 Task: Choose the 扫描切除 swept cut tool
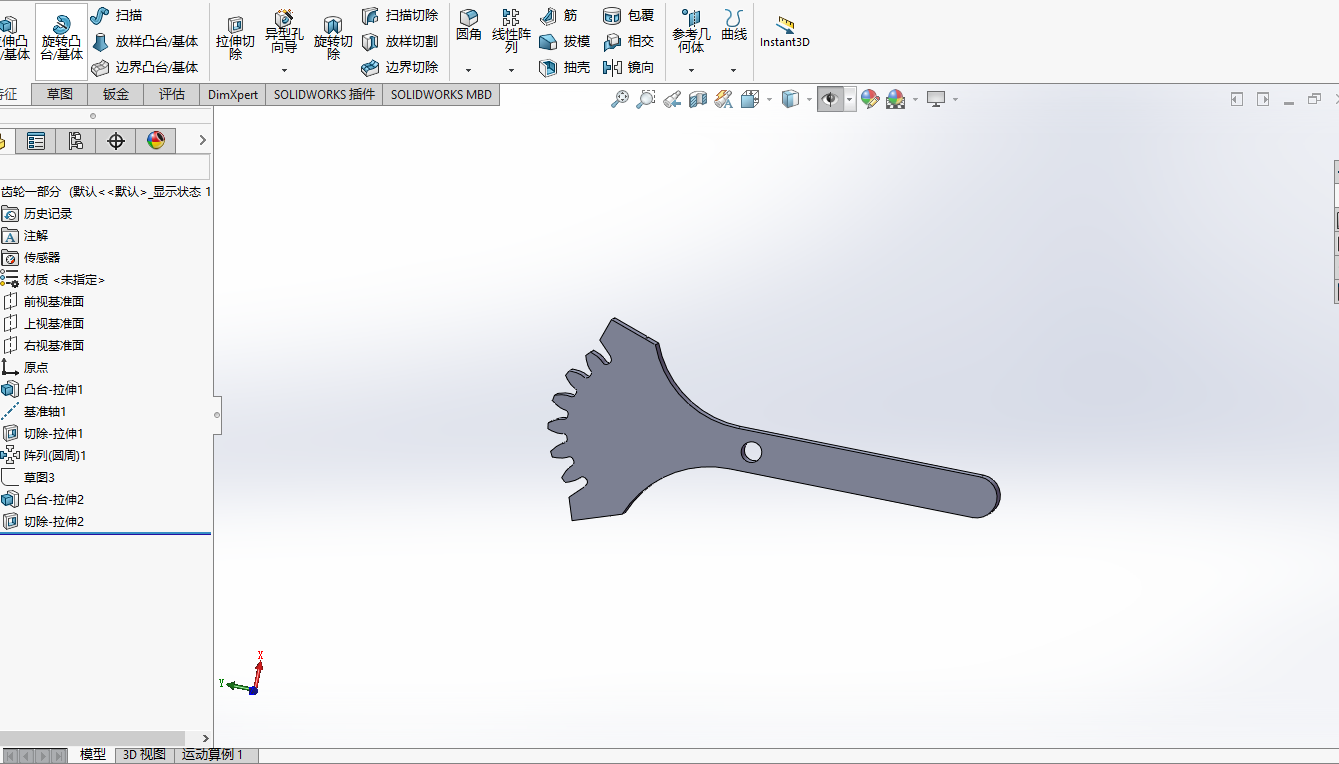400,15
